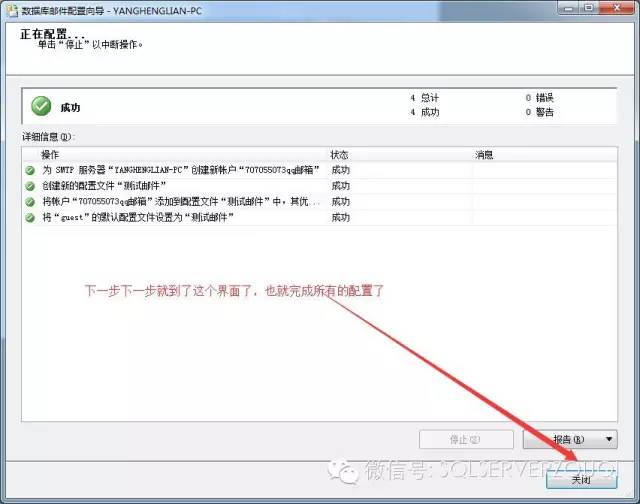Maximize the 数据库邮件配置向导 window

(589, 7)
